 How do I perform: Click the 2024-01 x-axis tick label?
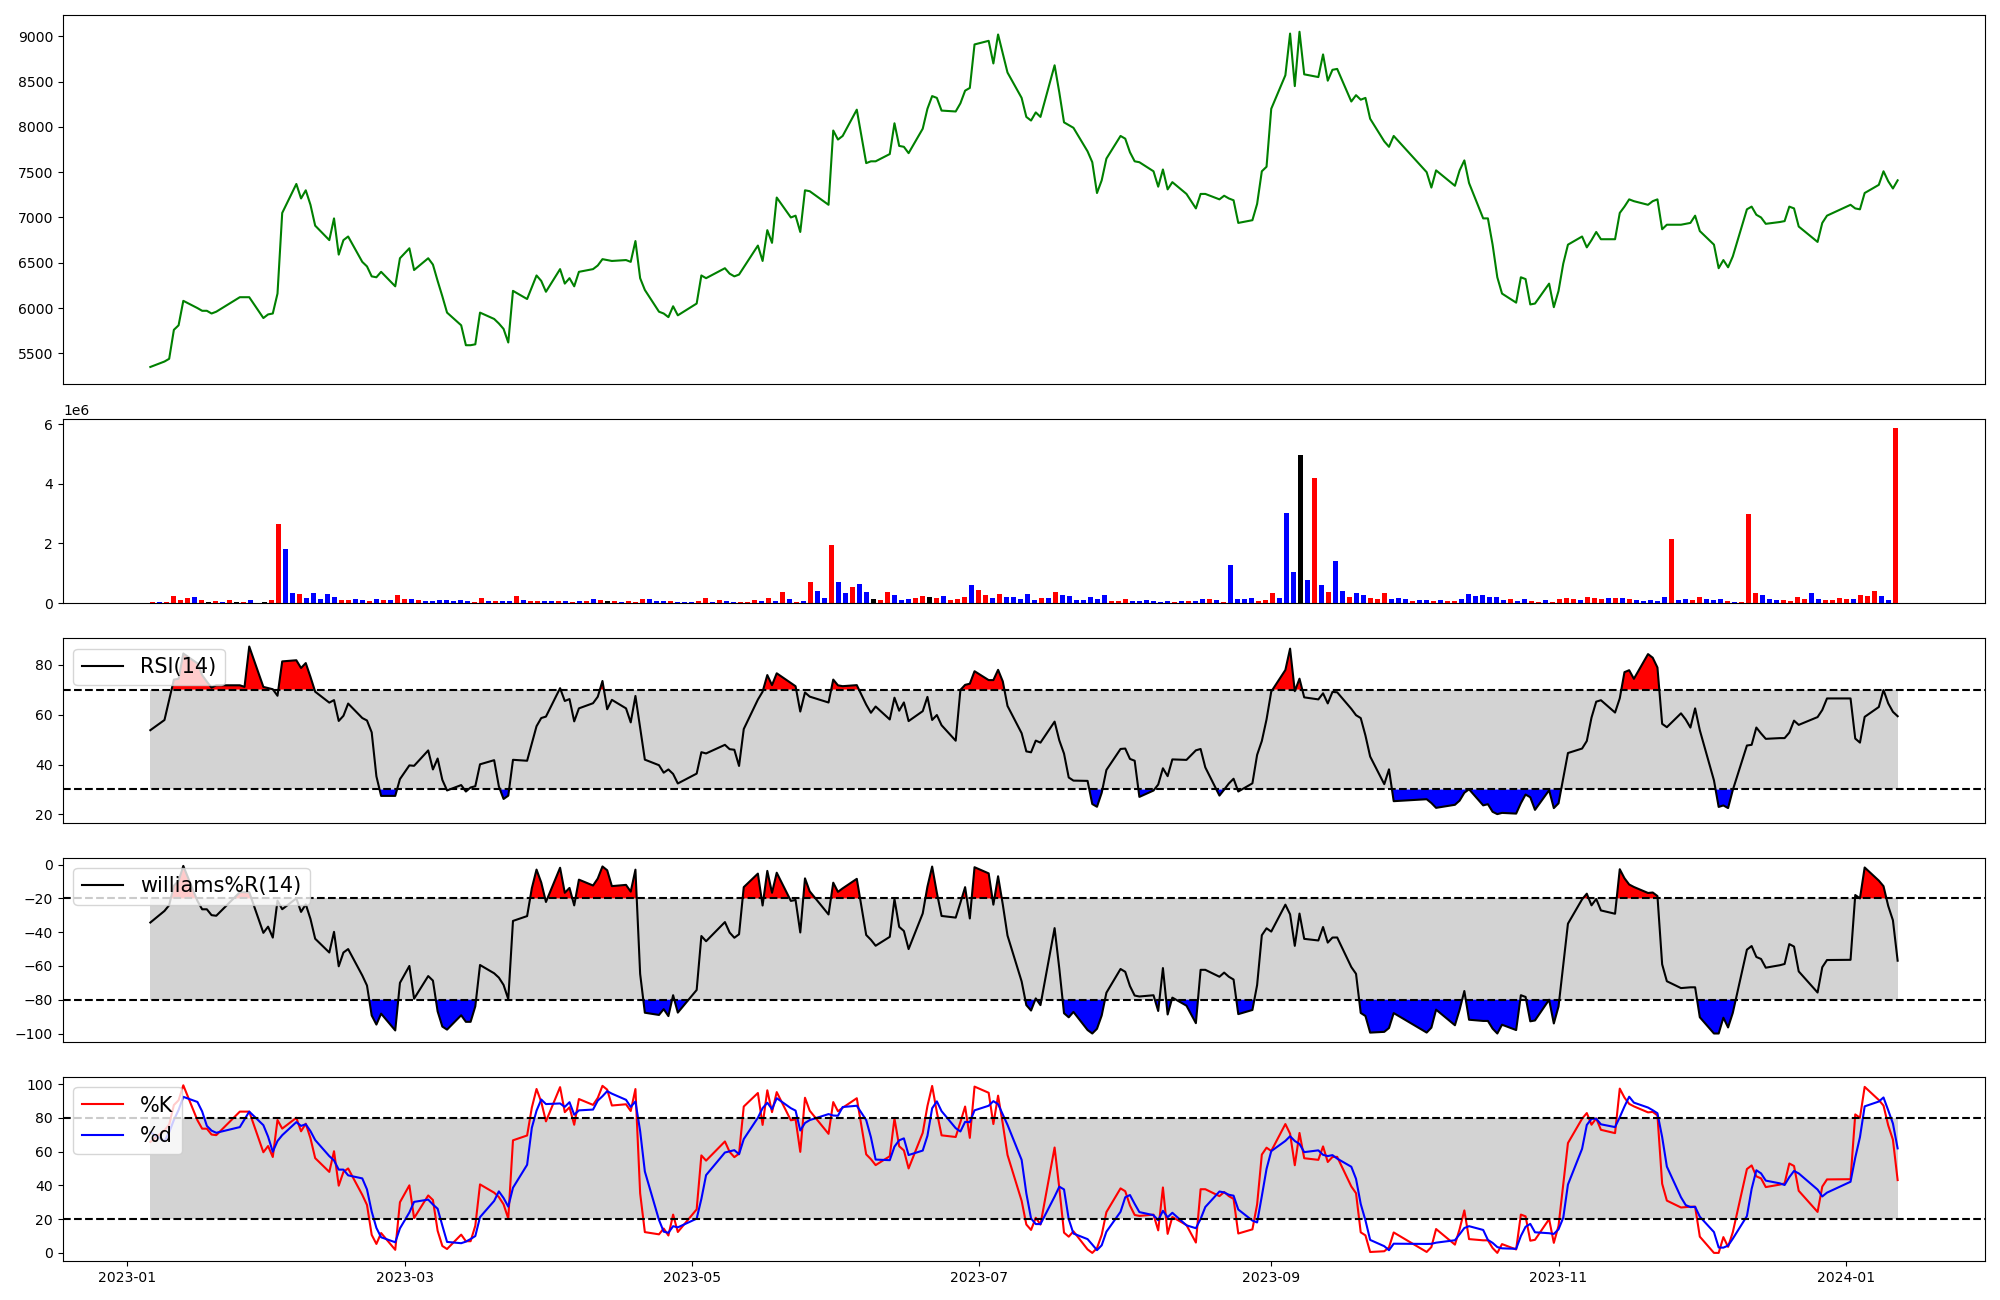pos(1846,1277)
